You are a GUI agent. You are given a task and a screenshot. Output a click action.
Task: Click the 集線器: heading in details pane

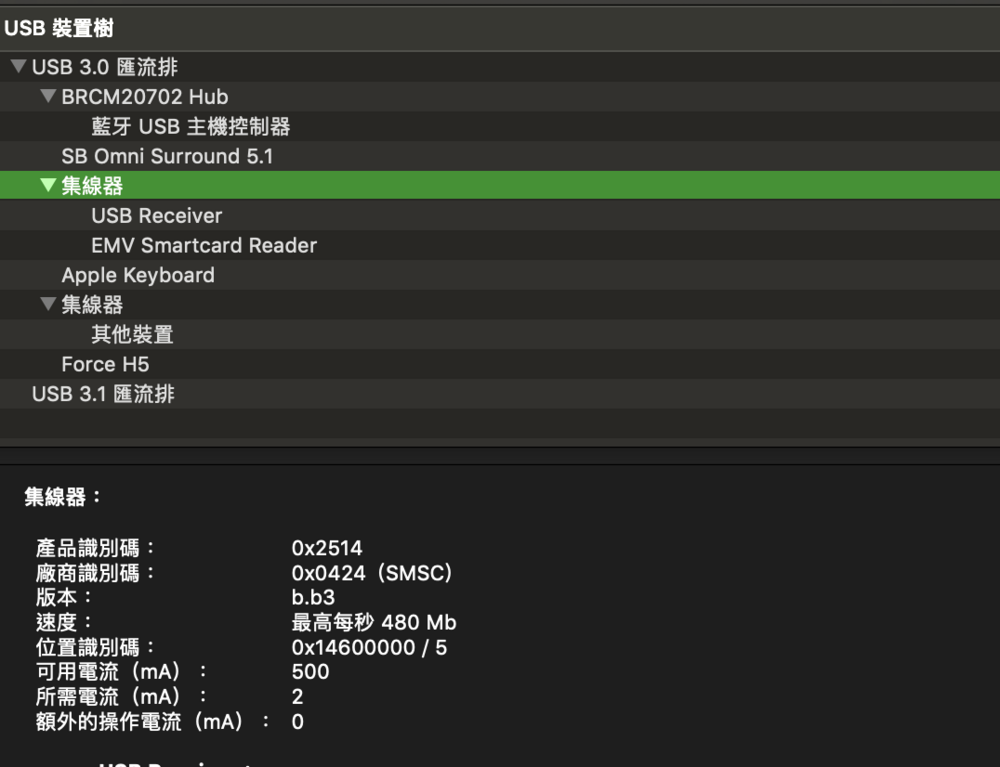[63, 497]
